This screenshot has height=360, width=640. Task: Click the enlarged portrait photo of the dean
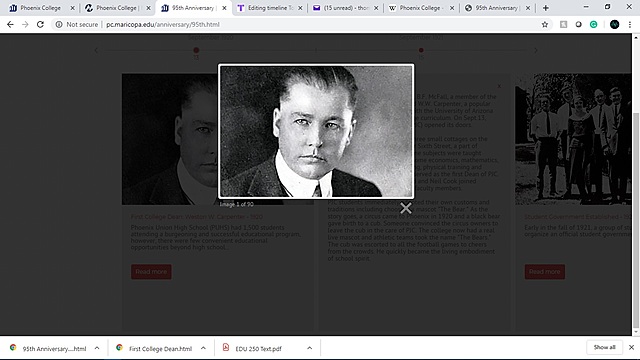(x=316, y=131)
